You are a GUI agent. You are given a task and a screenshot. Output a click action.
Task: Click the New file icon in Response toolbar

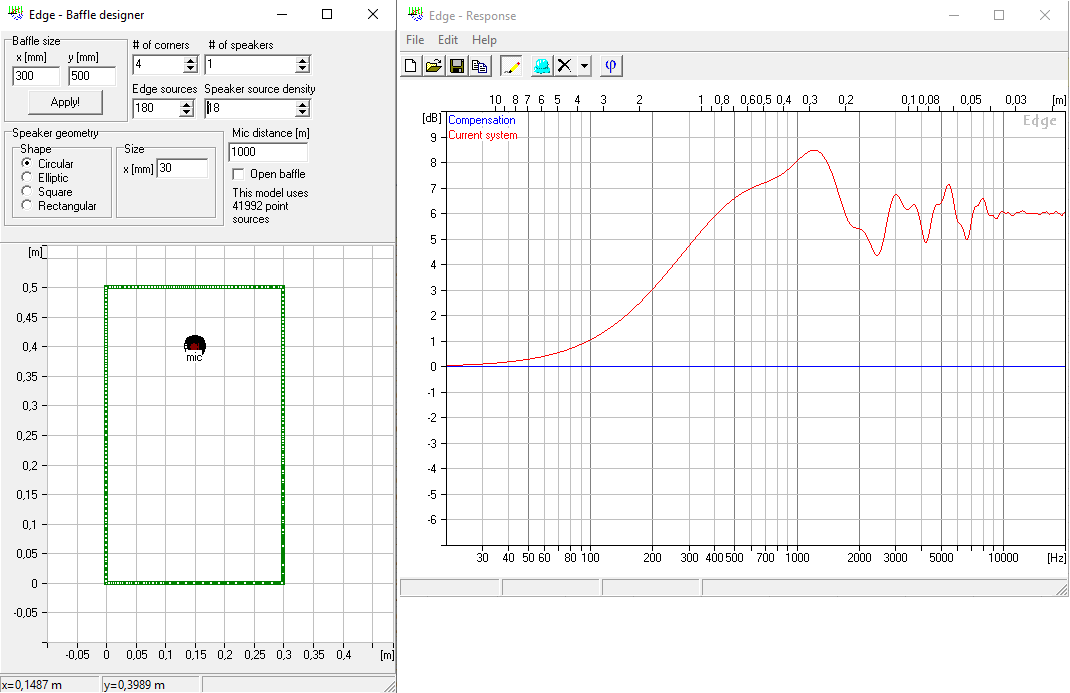(411, 66)
